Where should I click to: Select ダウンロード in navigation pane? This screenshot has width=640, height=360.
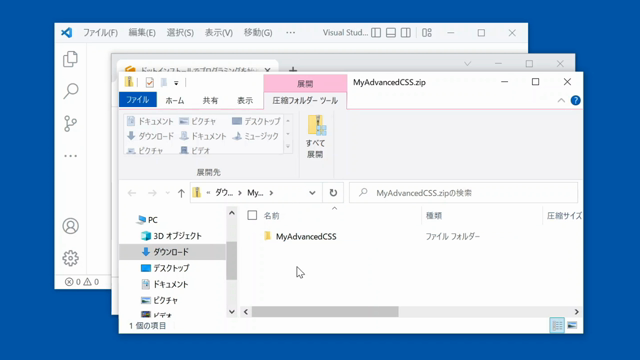coord(172,252)
